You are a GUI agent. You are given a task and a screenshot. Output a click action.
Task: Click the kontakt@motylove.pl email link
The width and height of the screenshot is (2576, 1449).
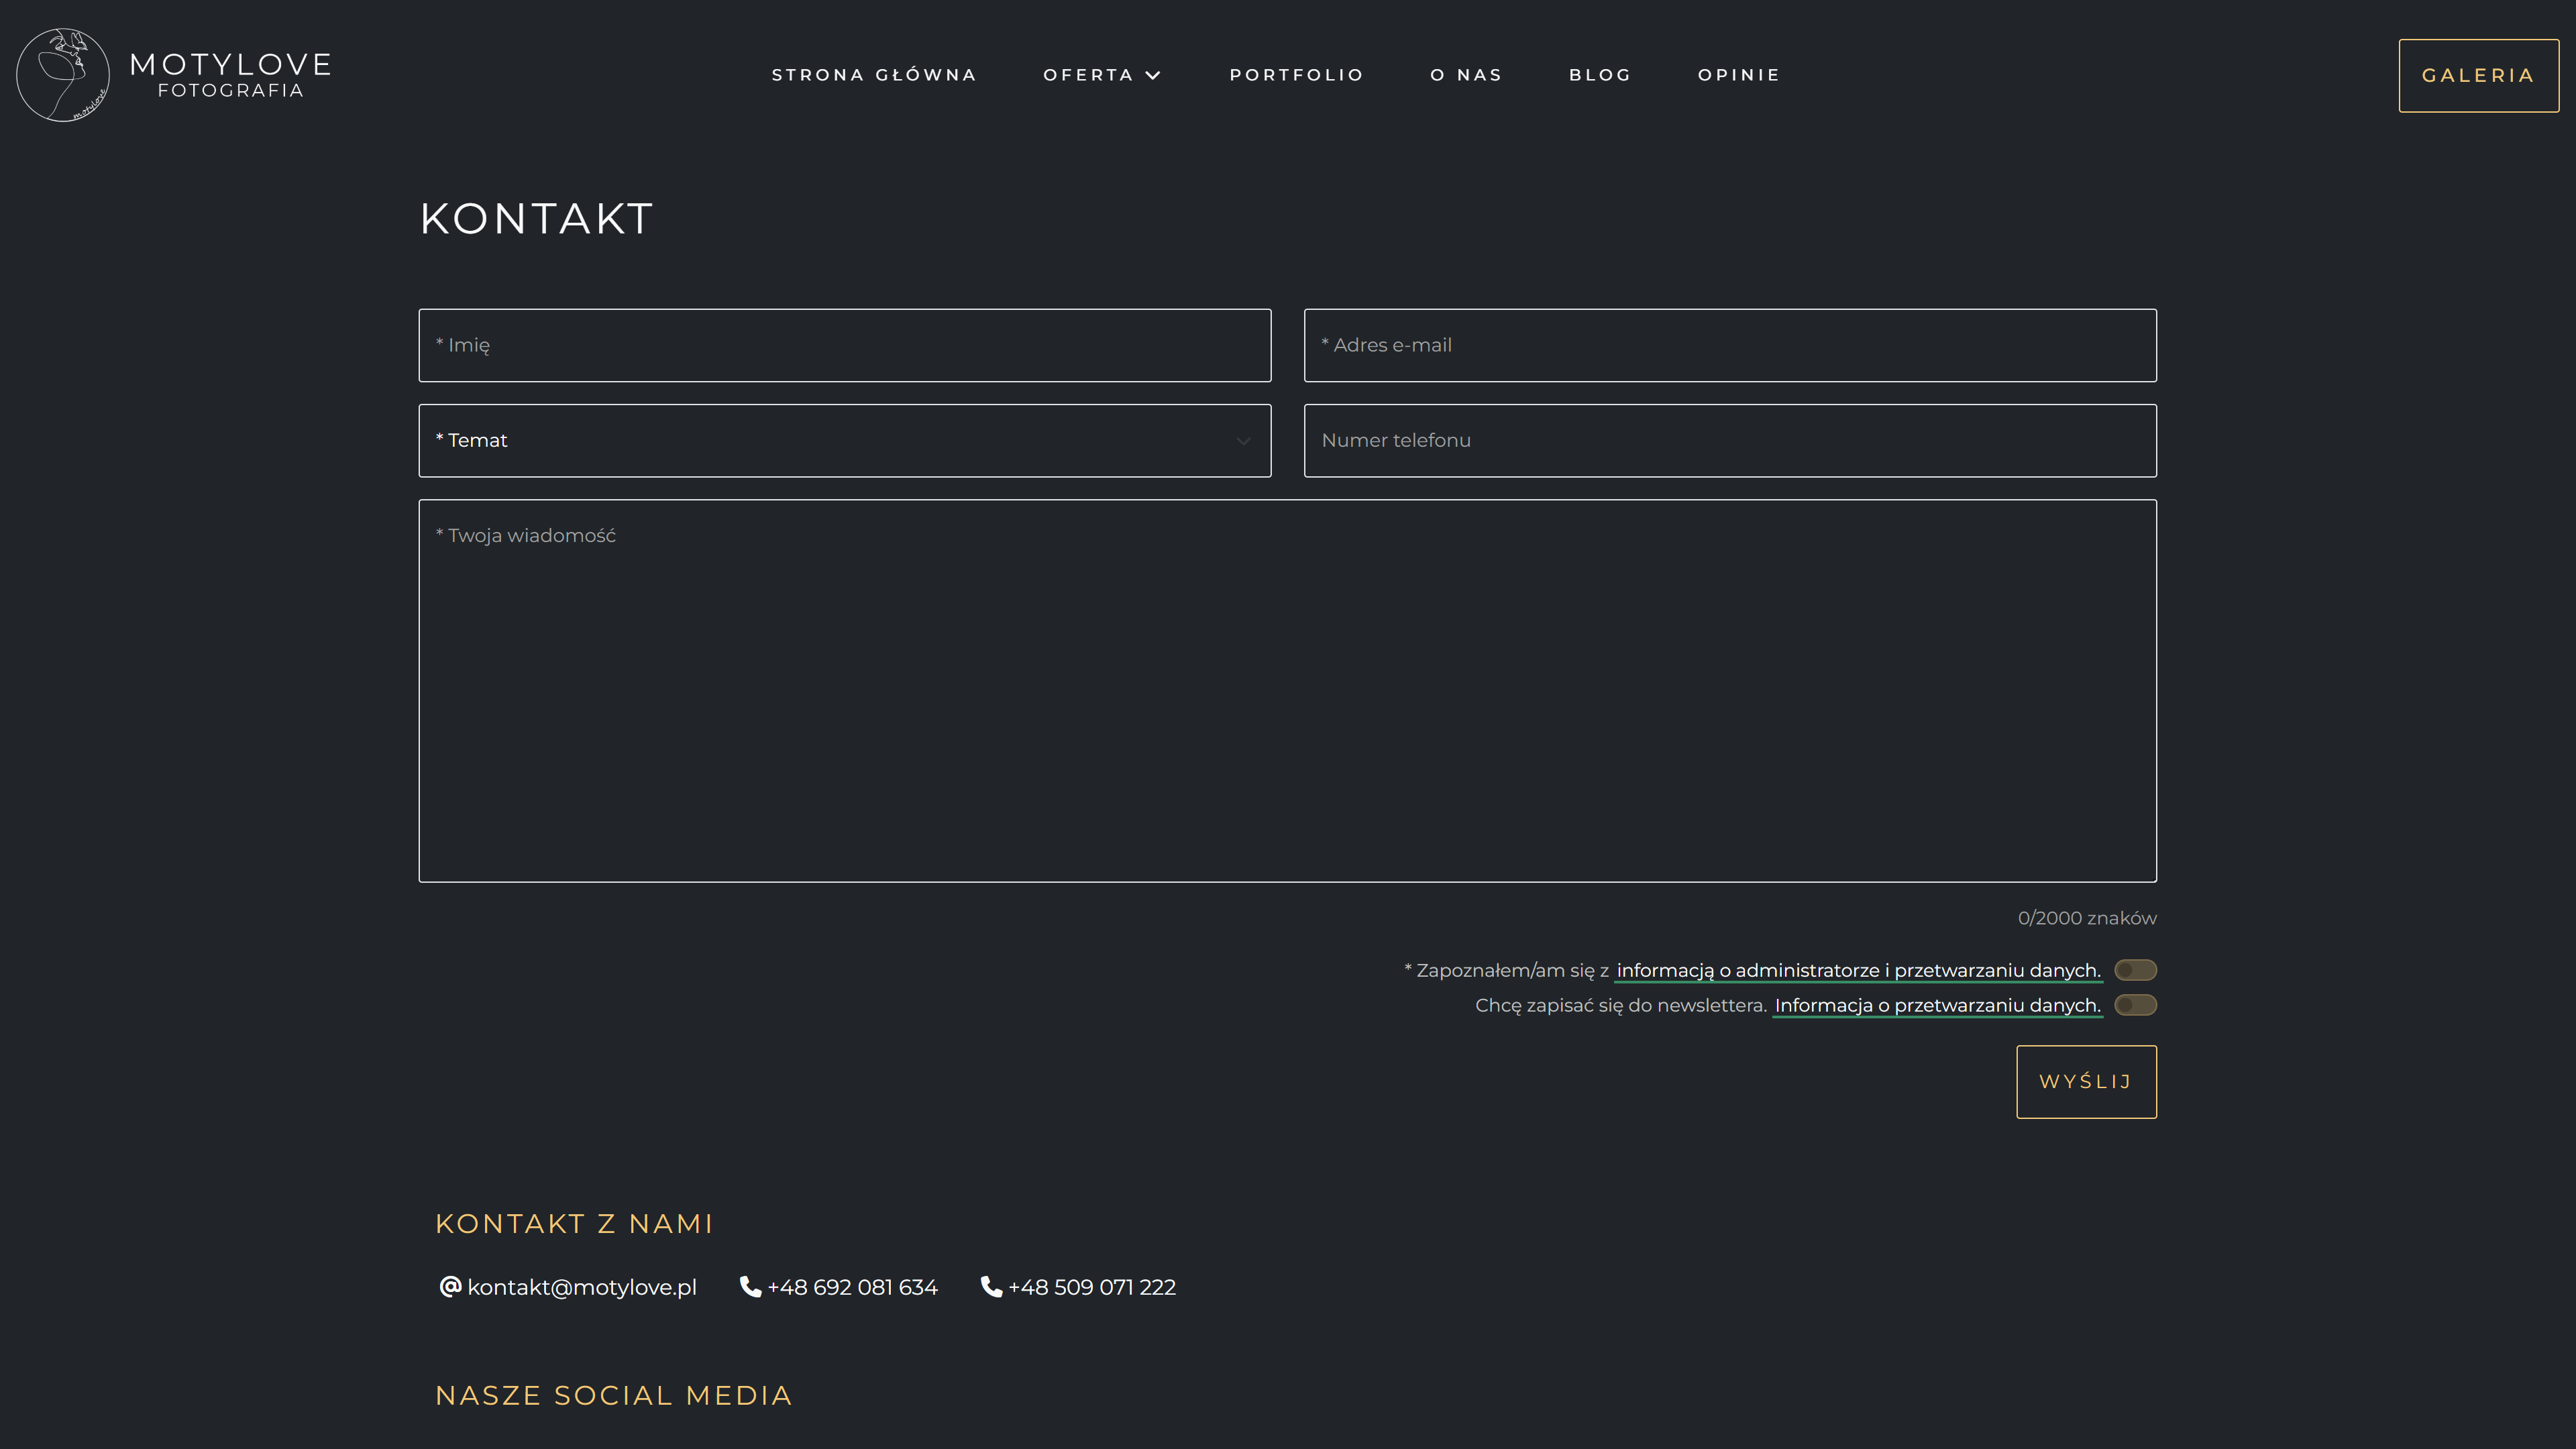[582, 1287]
